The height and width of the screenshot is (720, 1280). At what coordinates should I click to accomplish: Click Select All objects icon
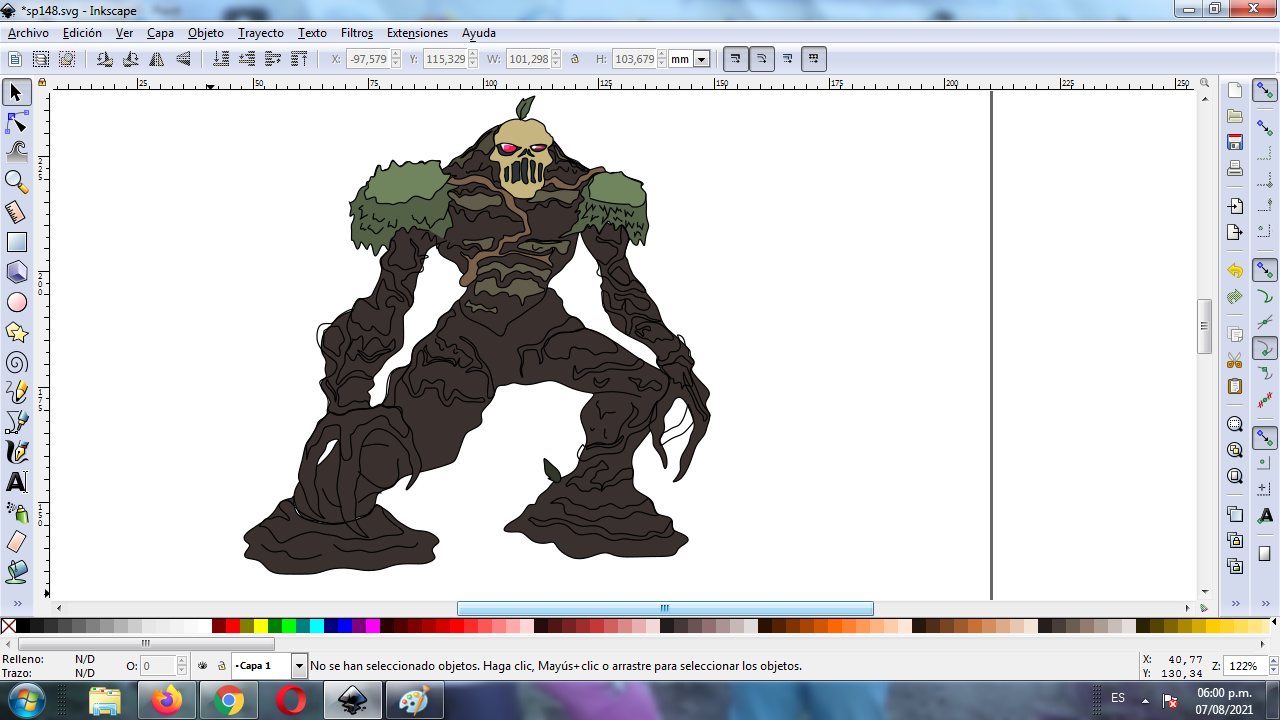(x=16, y=59)
